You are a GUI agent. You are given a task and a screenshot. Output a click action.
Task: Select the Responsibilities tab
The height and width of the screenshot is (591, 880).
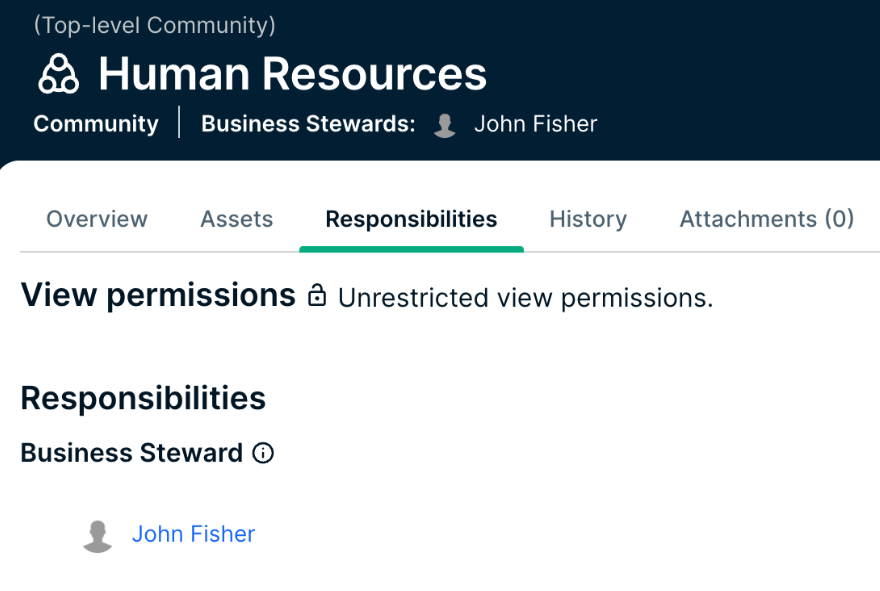point(411,219)
